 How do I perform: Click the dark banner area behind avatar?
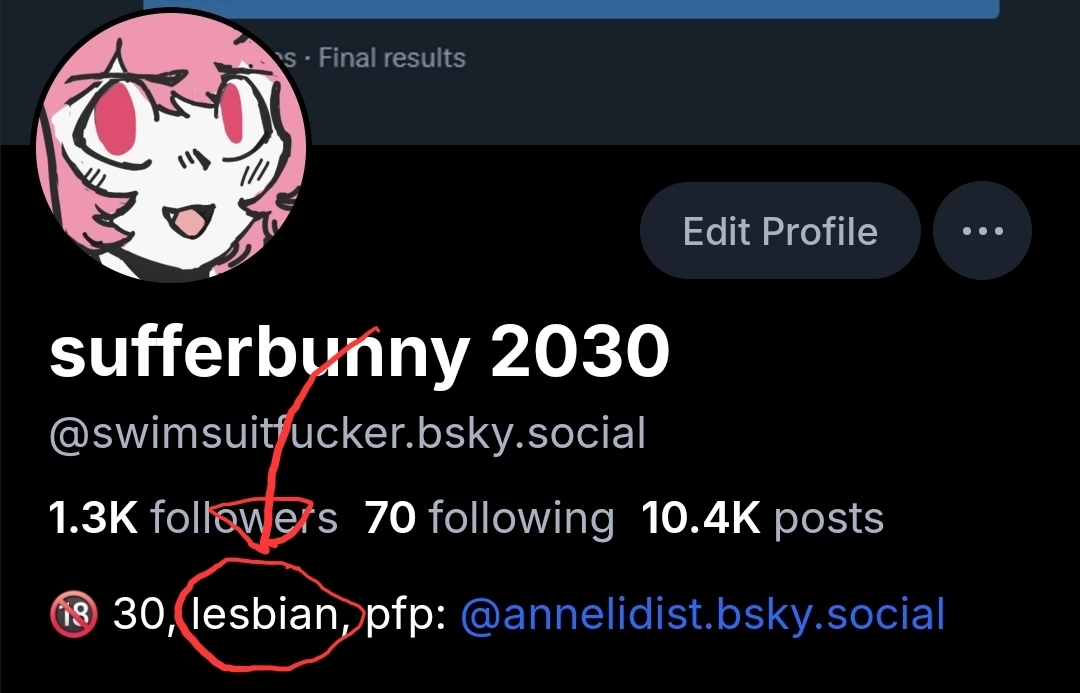click(x=689, y=90)
